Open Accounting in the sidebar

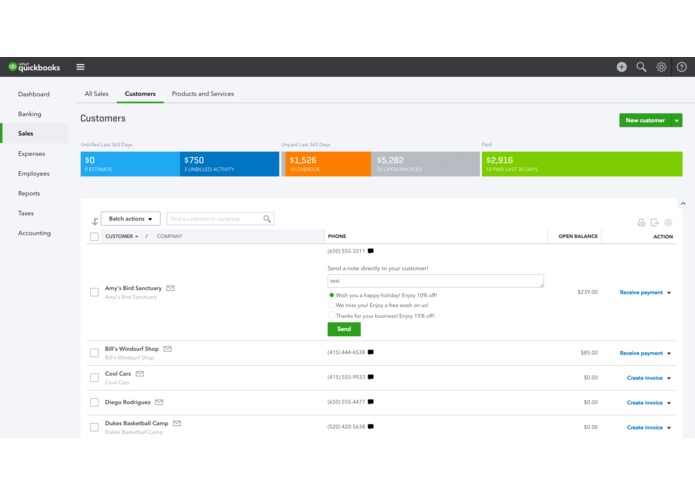[x=34, y=233]
